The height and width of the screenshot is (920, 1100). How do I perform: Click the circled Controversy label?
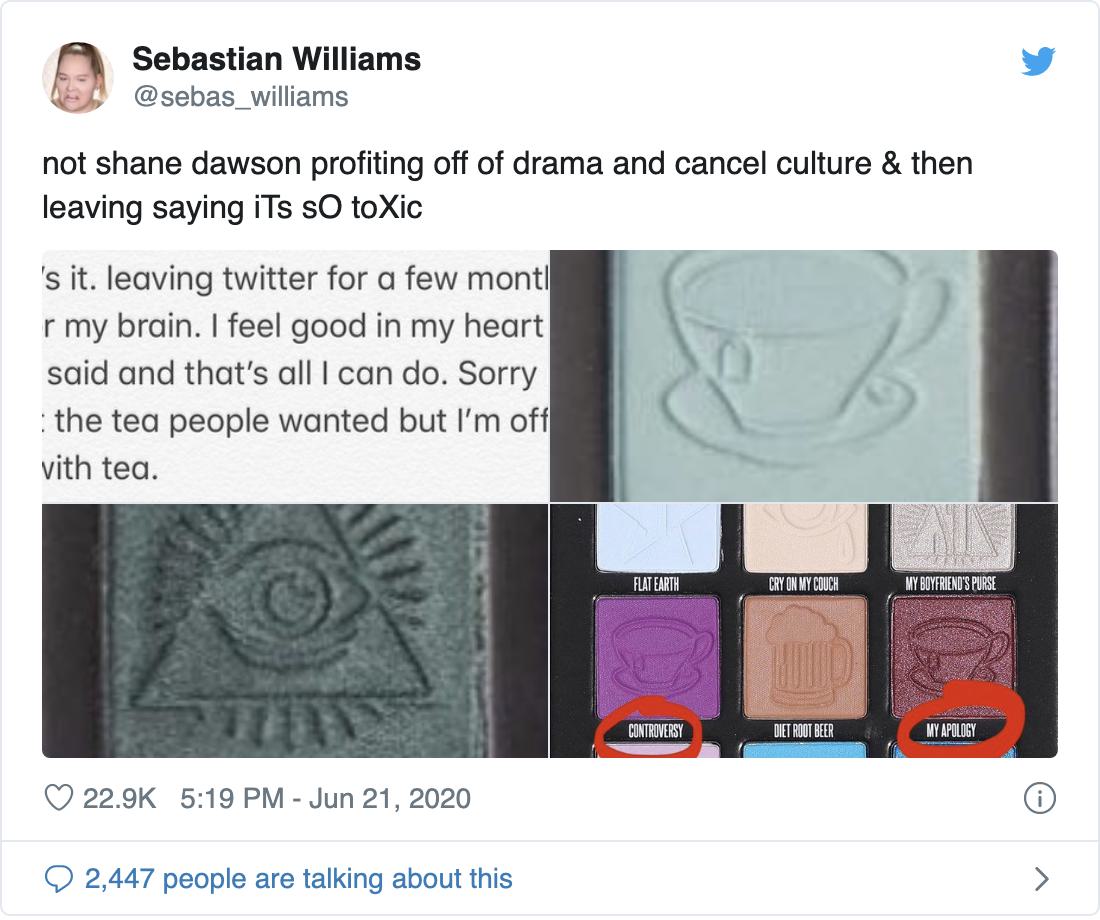(655, 731)
